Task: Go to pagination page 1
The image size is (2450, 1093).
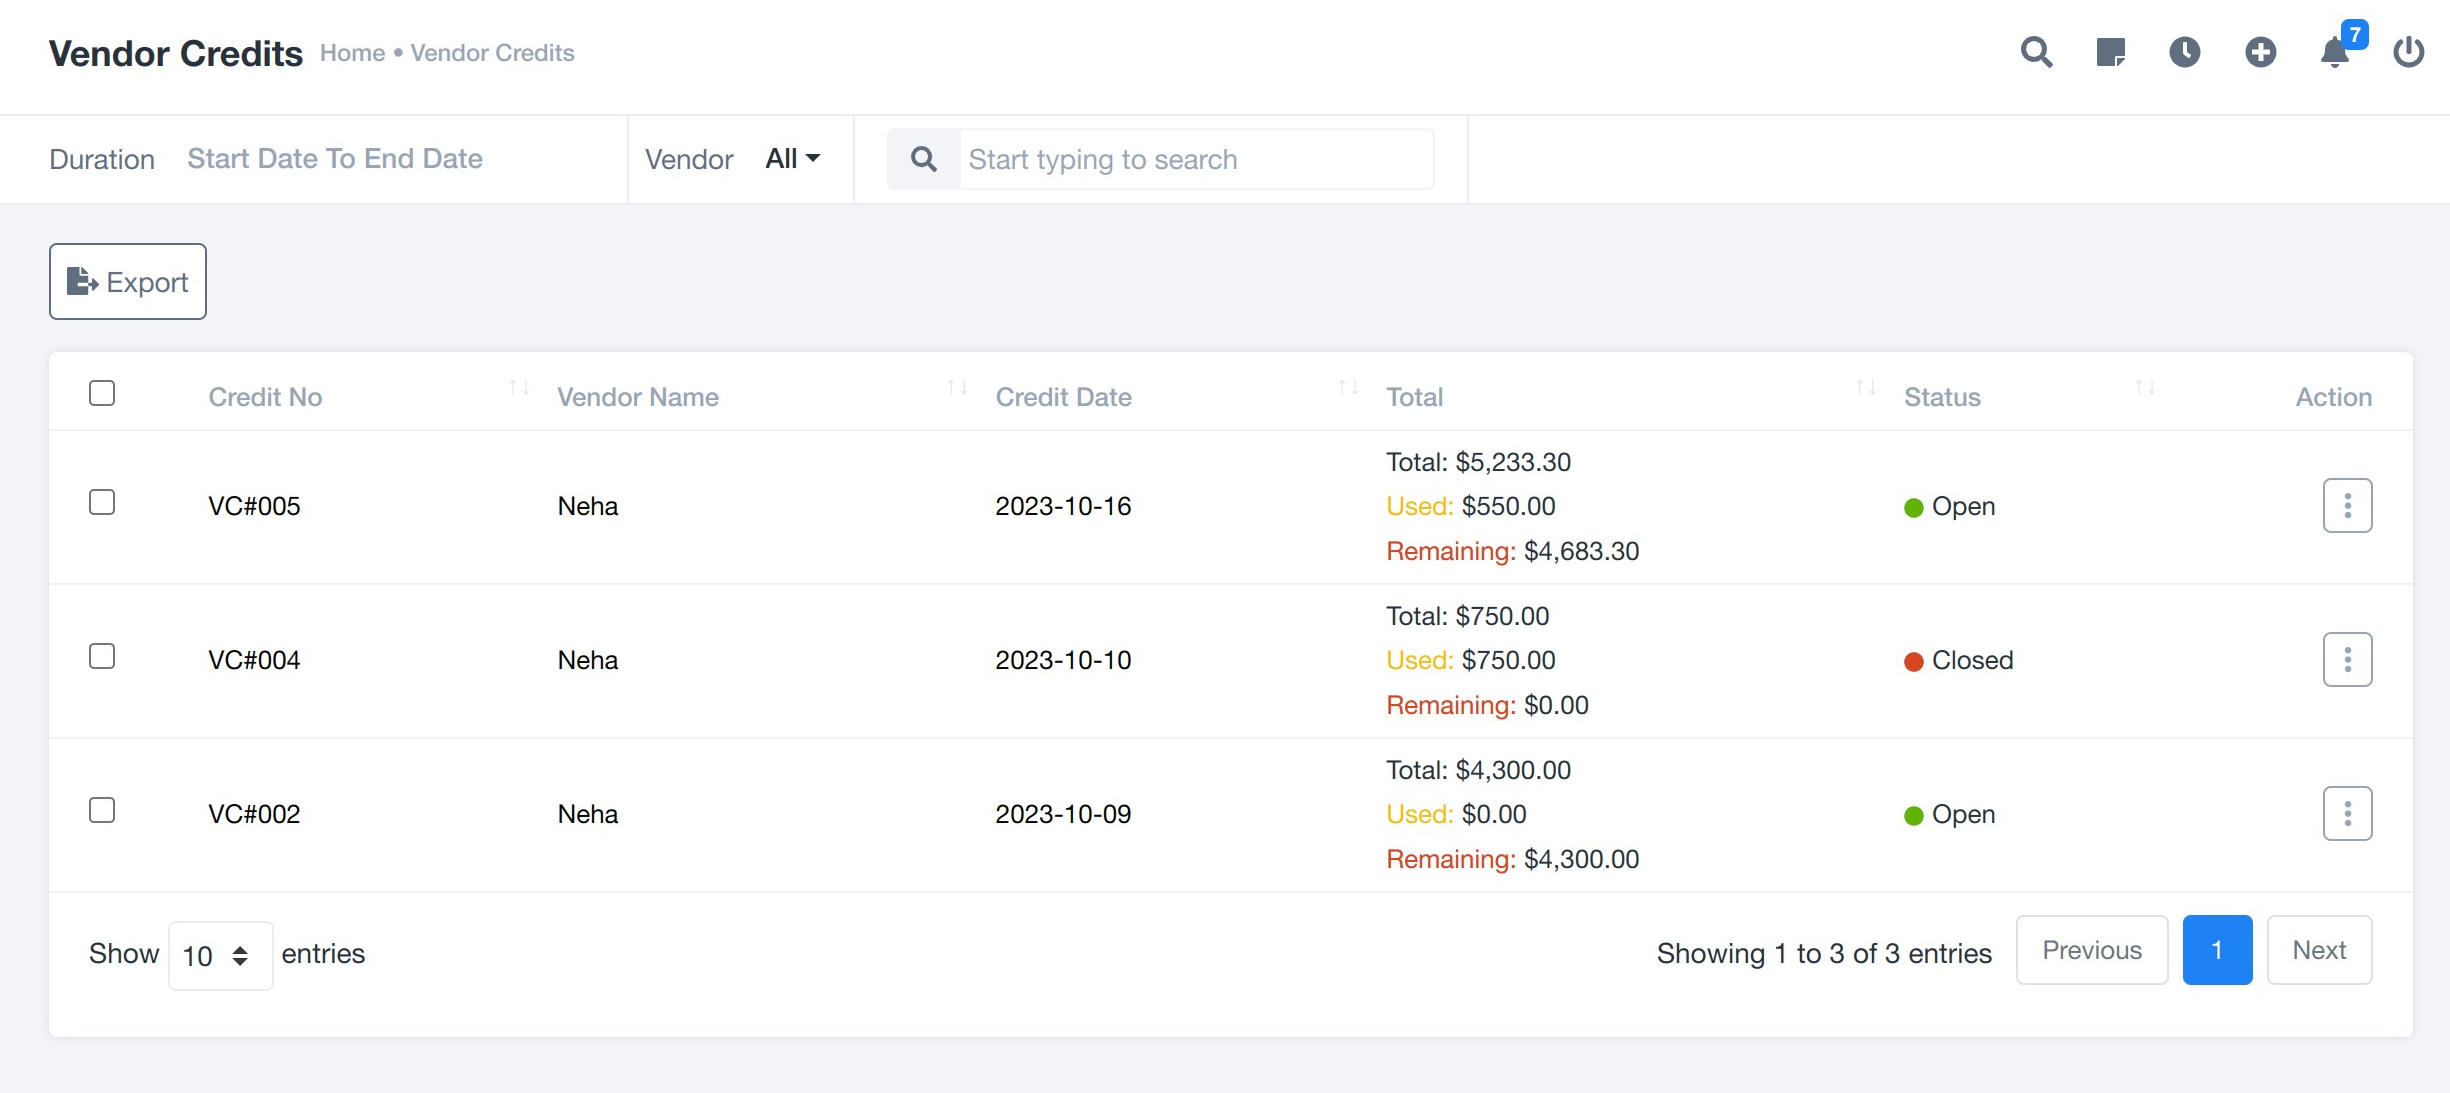Action: (2217, 950)
